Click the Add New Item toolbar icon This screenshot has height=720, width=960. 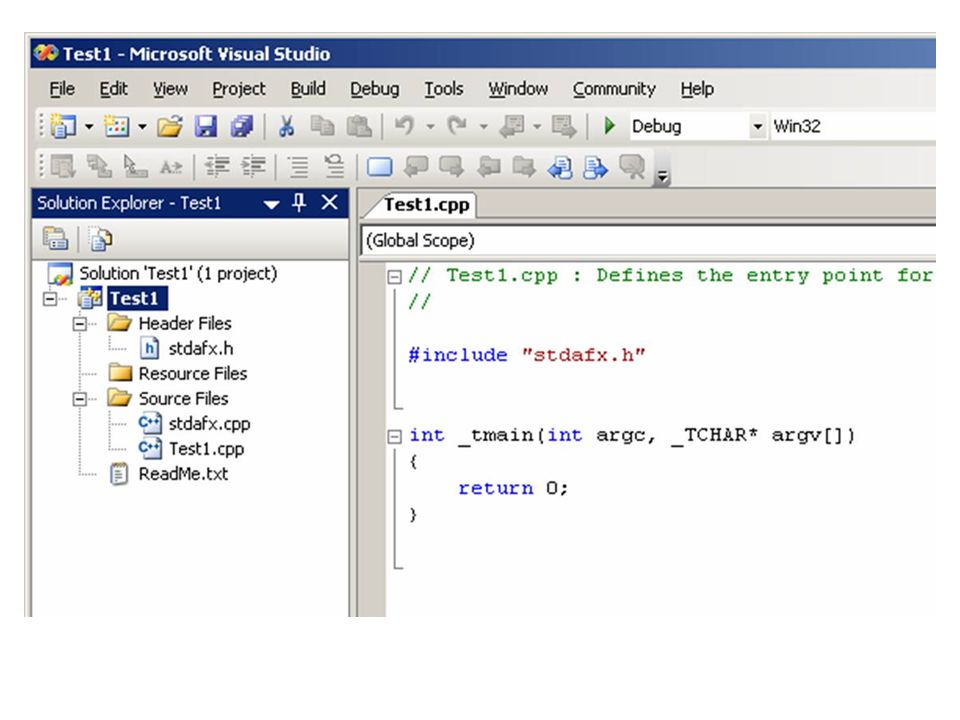pos(116,126)
